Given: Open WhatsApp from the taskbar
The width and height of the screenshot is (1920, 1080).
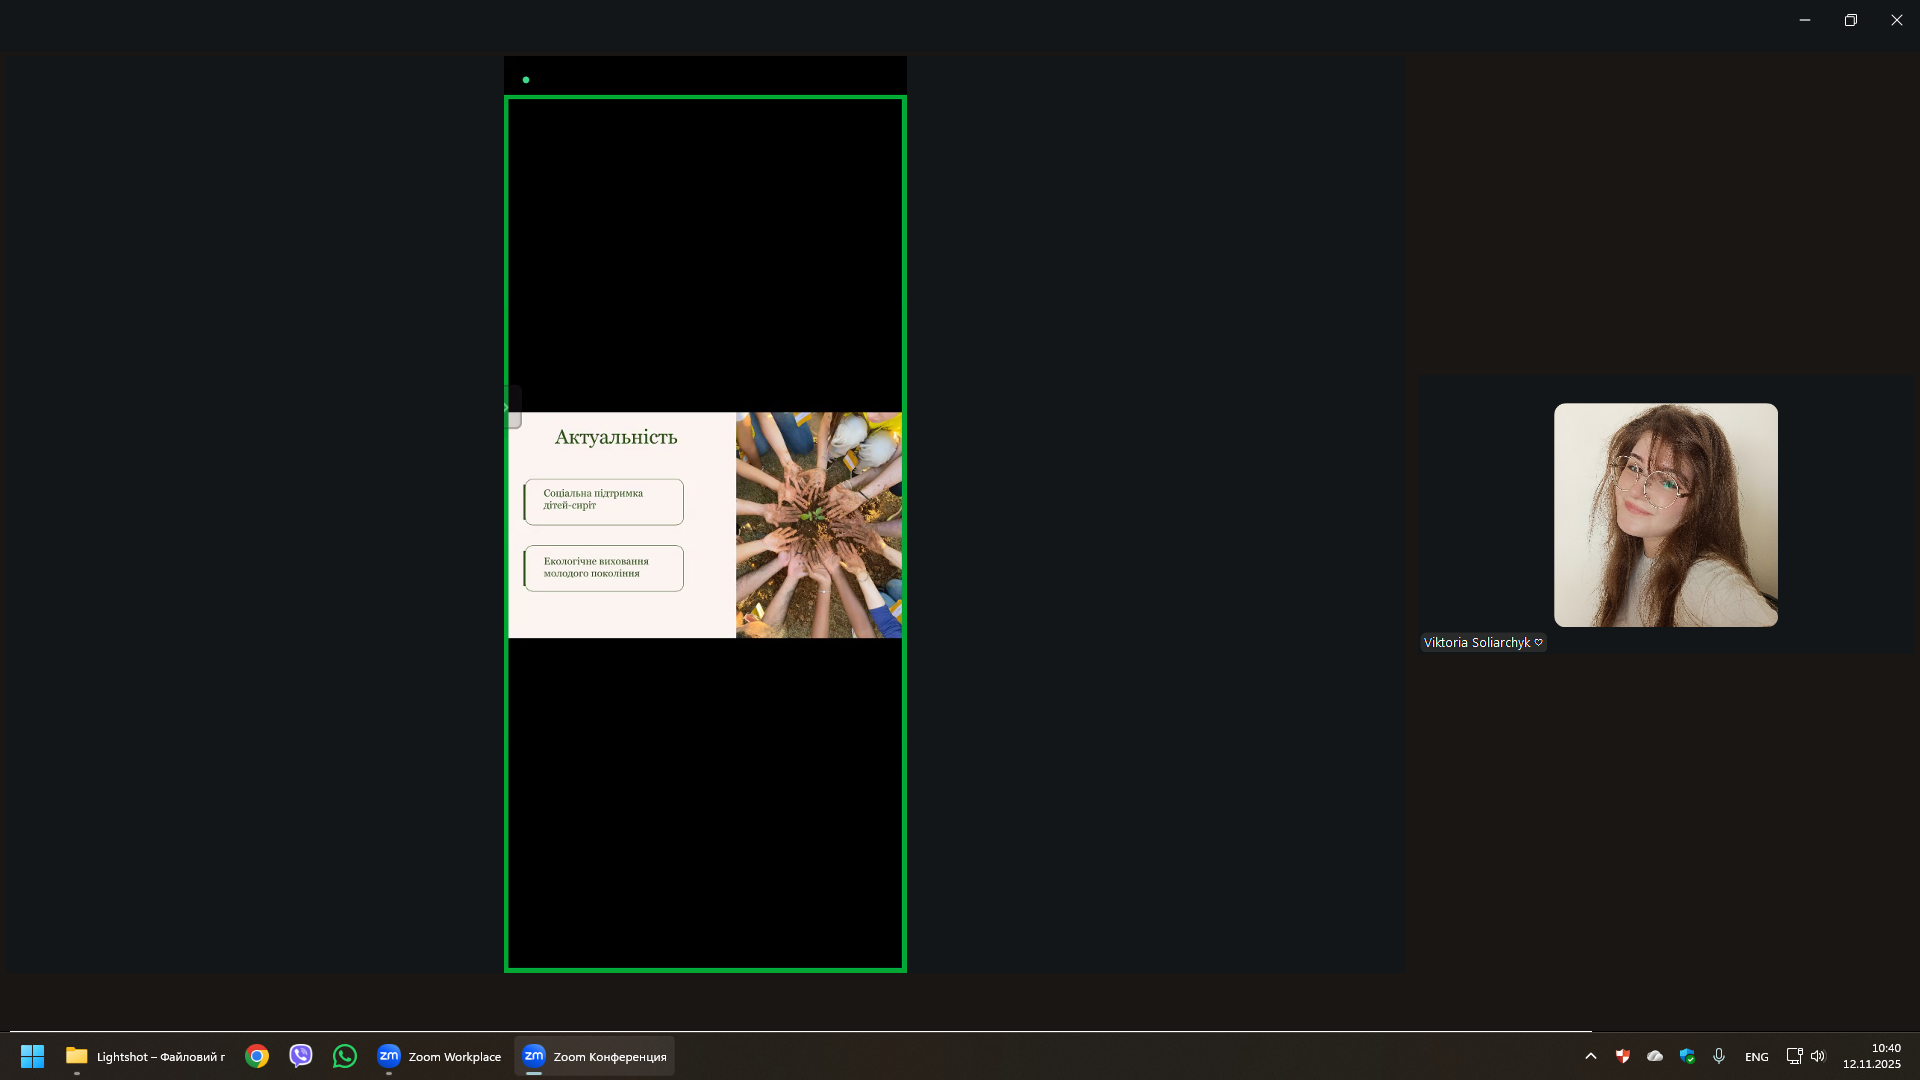Looking at the screenshot, I should pos(345,1056).
